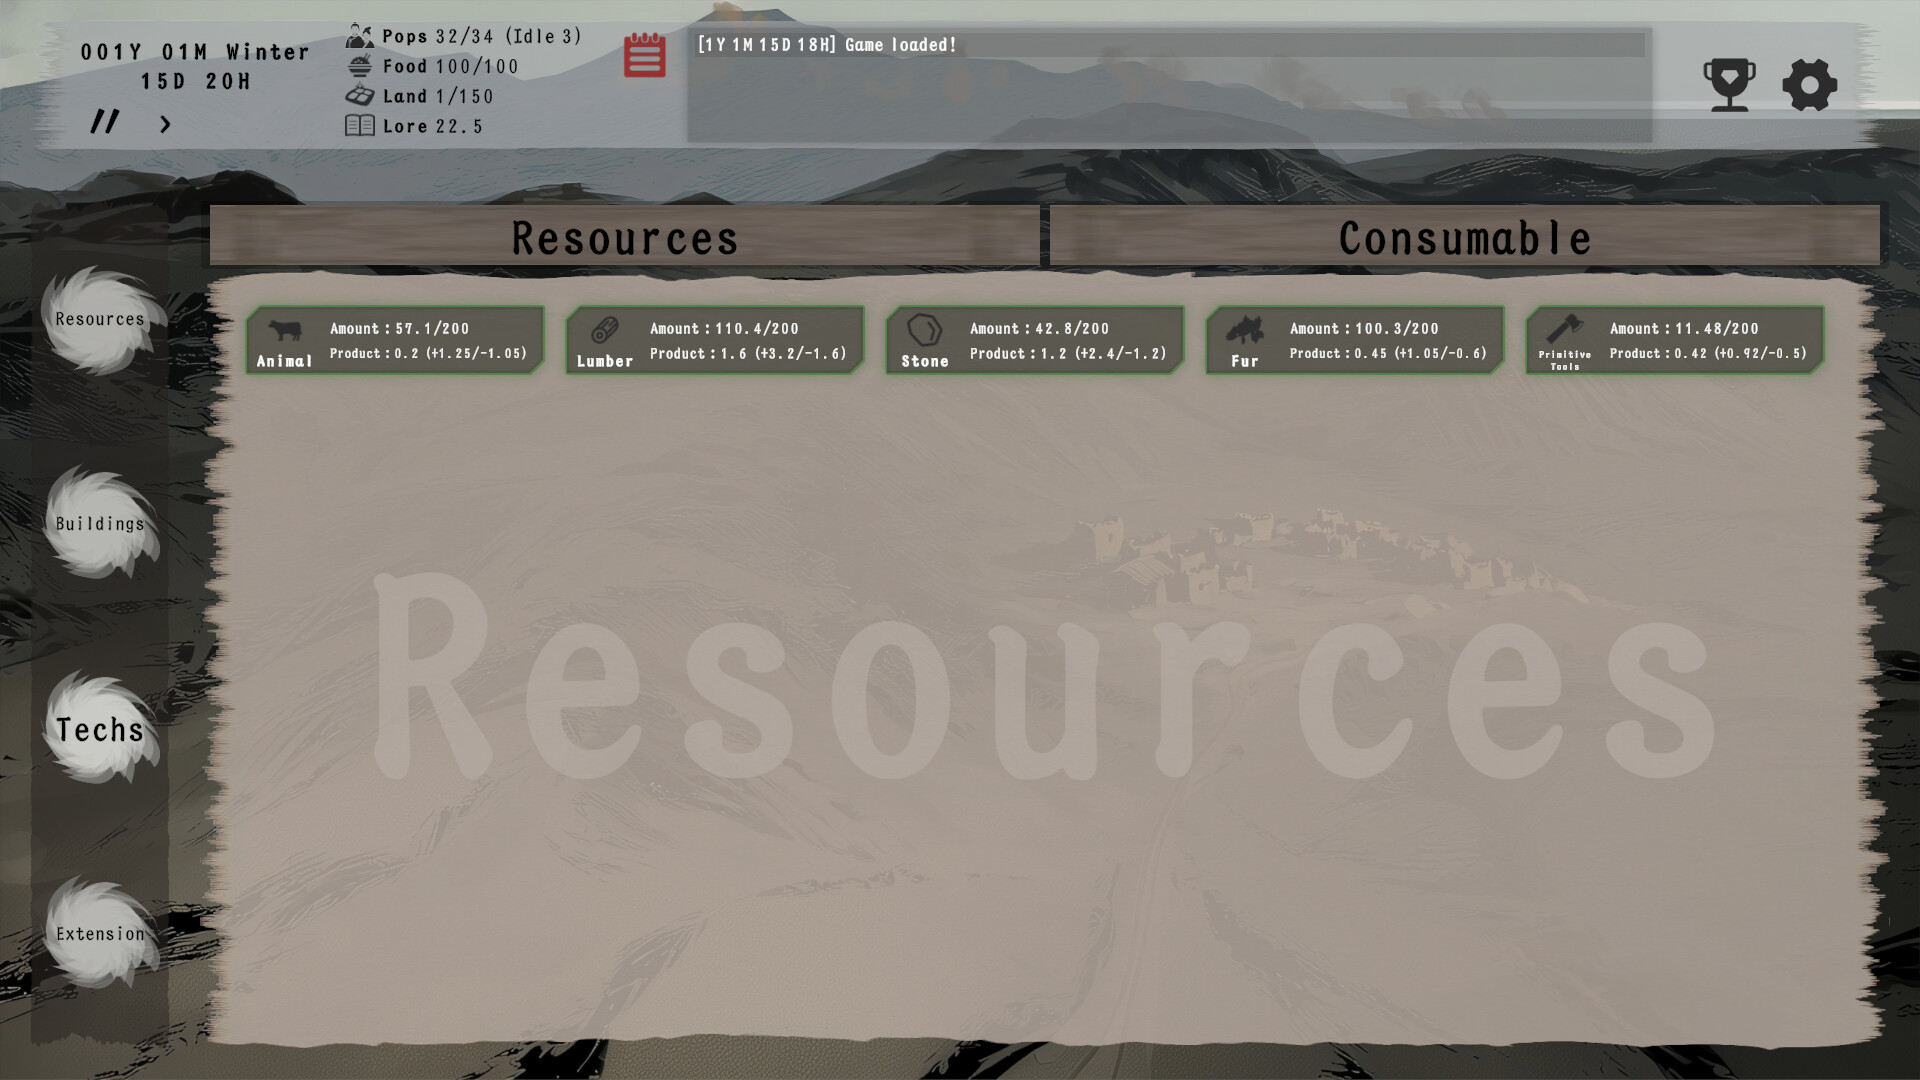Switch to the Resources tab
Viewport: 1920px width, 1080px height.
pos(624,238)
